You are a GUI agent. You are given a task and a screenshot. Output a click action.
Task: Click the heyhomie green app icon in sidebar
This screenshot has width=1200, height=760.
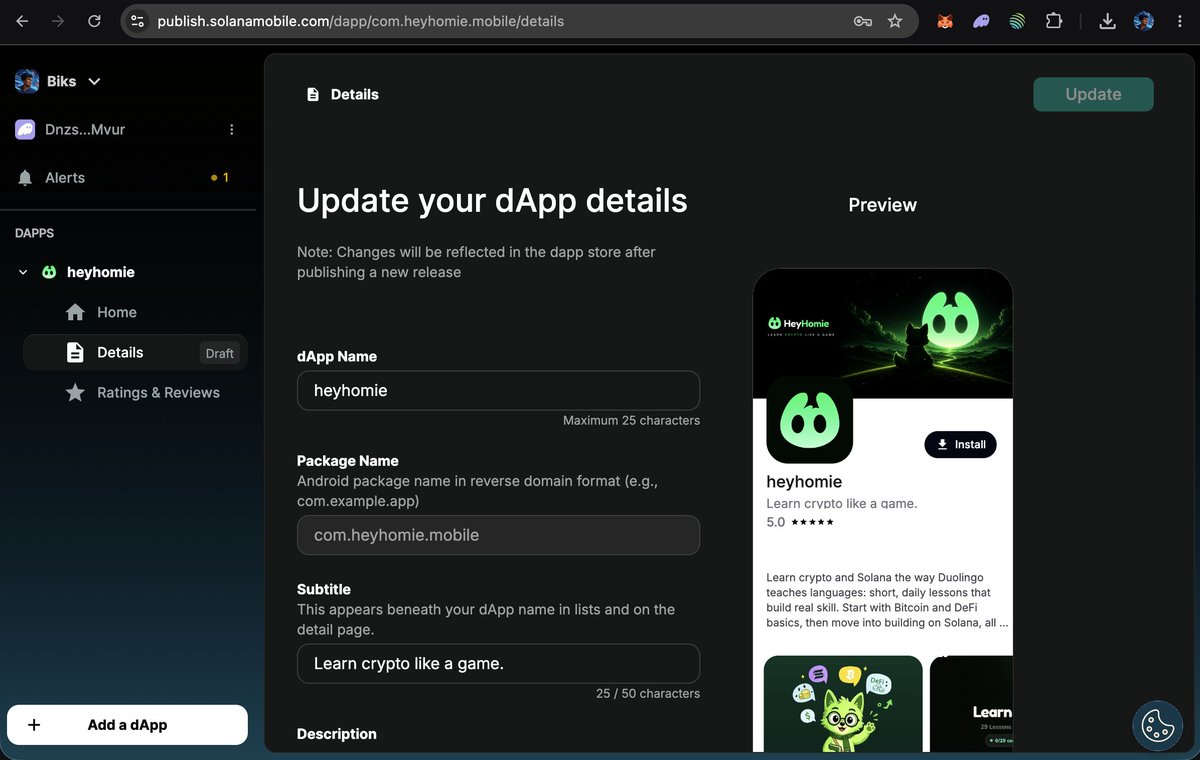pyautogui.click(x=48, y=272)
